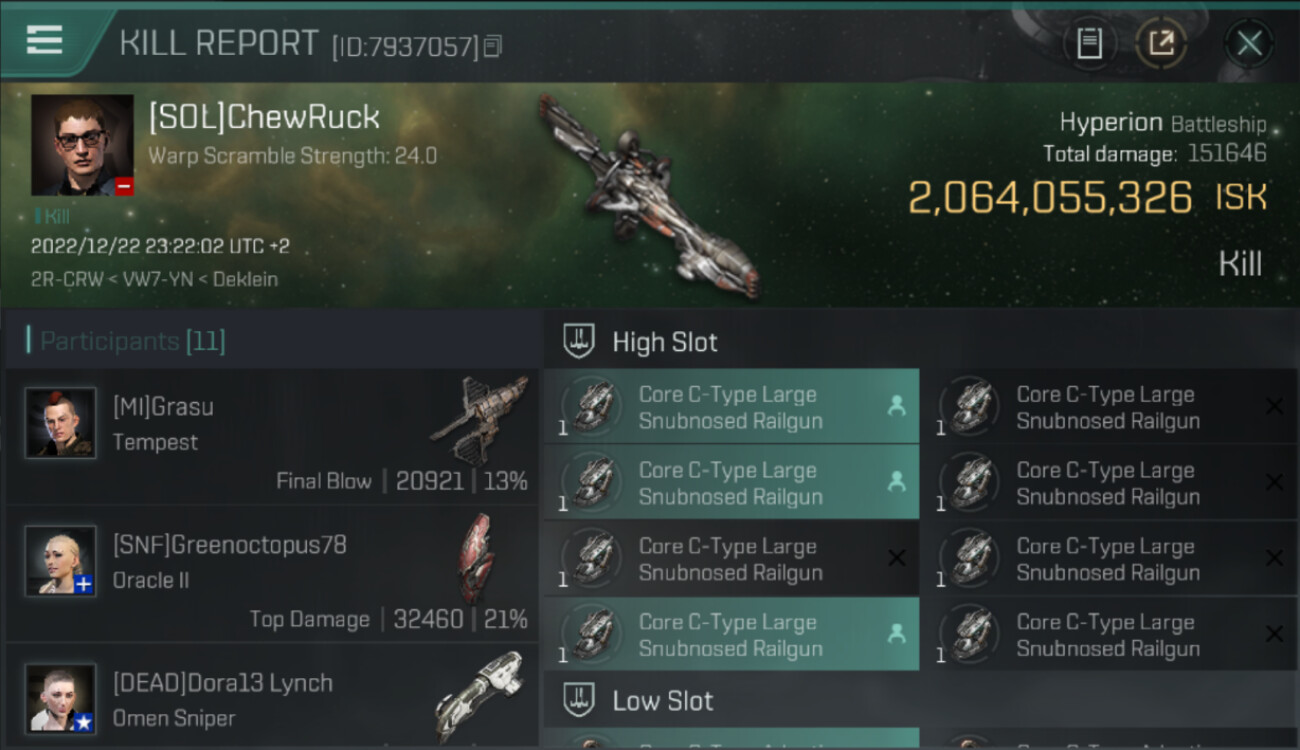Select the first right-column Snubnosed Railgun
This screenshot has height=750, width=1300.
[x=1110, y=407]
